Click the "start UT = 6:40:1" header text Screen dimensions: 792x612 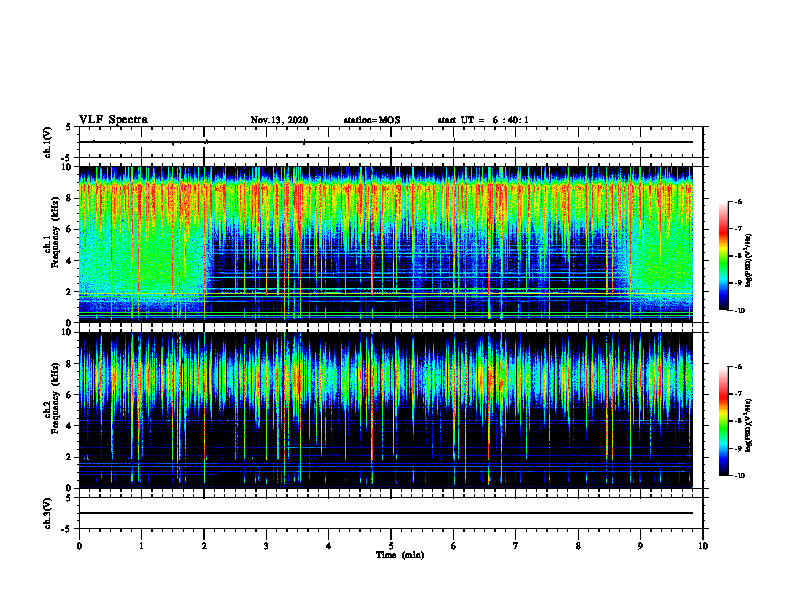point(483,120)
